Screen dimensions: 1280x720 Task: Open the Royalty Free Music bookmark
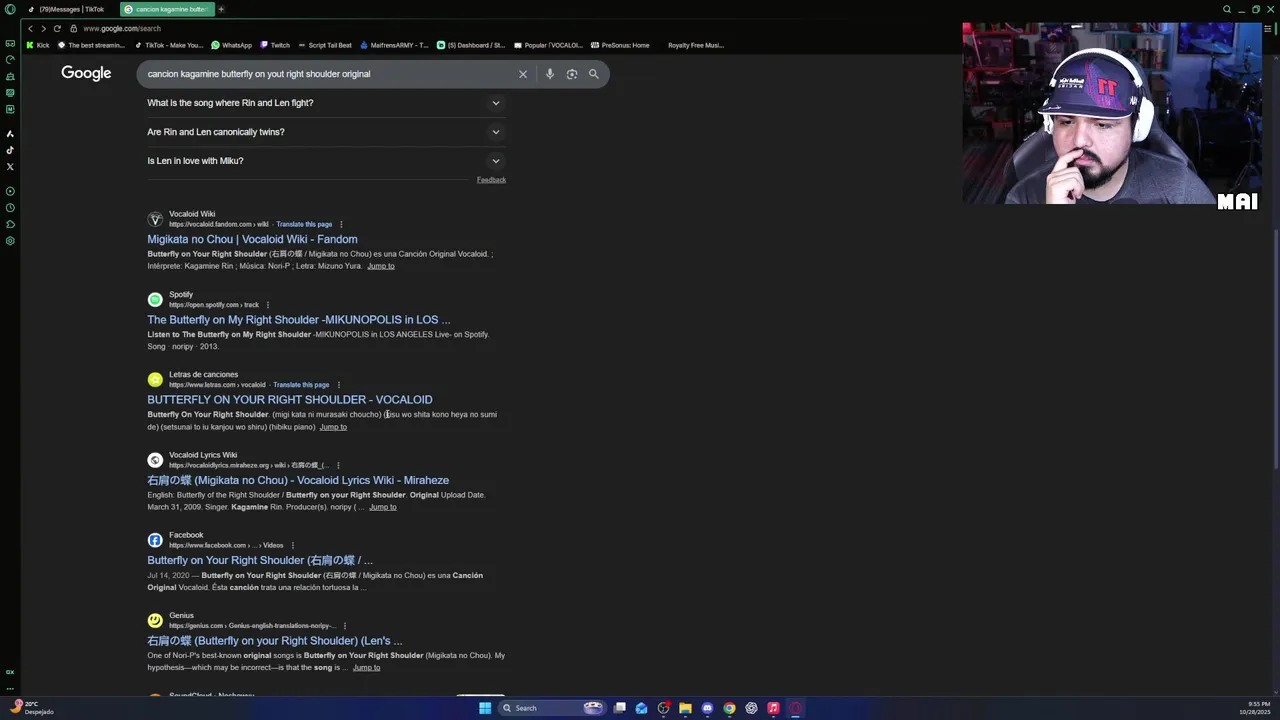tap(696, 45)
